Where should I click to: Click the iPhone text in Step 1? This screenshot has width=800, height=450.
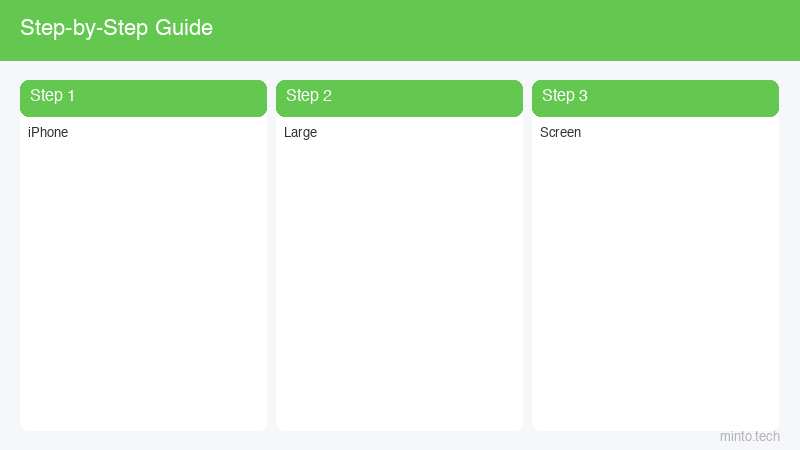point(48,132)
